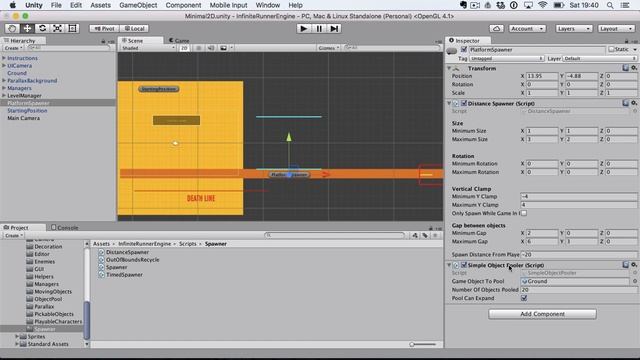
Task: Open Simple Object Pooler gear menu
Action: pyautogui.click(x=634, y=265)
